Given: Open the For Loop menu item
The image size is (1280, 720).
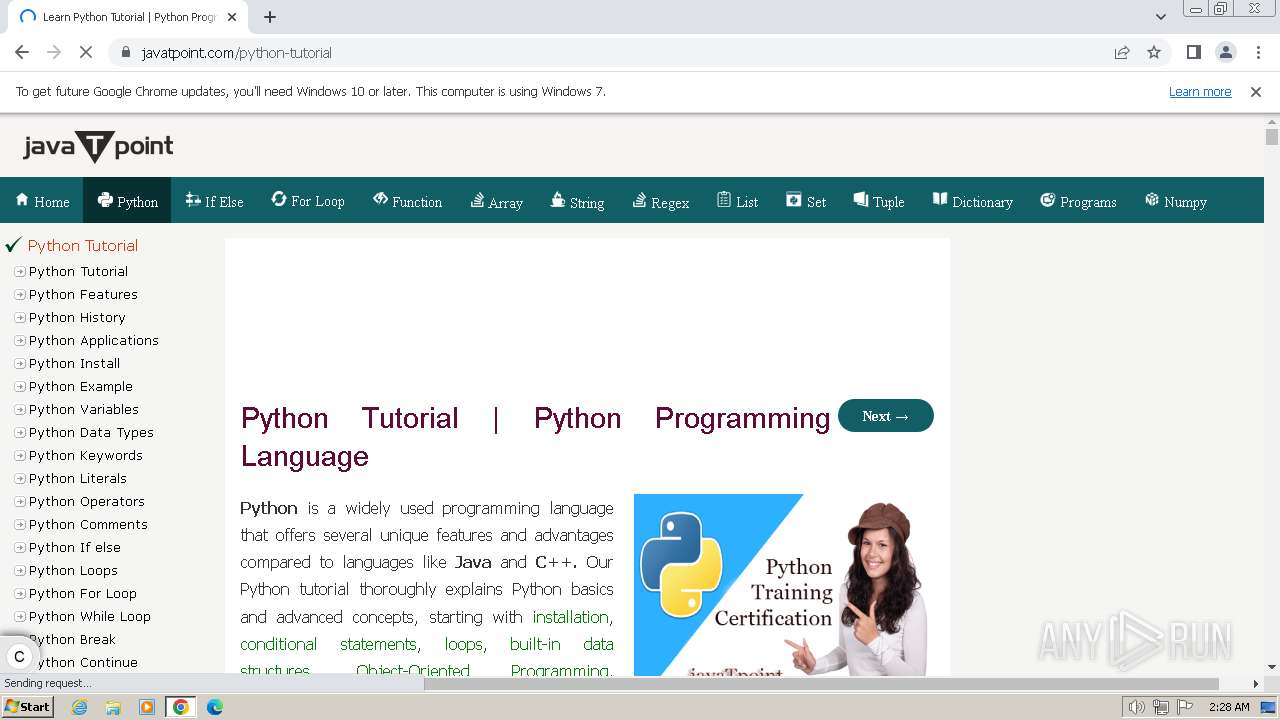Looking at the screenshot, I should click(308, 200).
